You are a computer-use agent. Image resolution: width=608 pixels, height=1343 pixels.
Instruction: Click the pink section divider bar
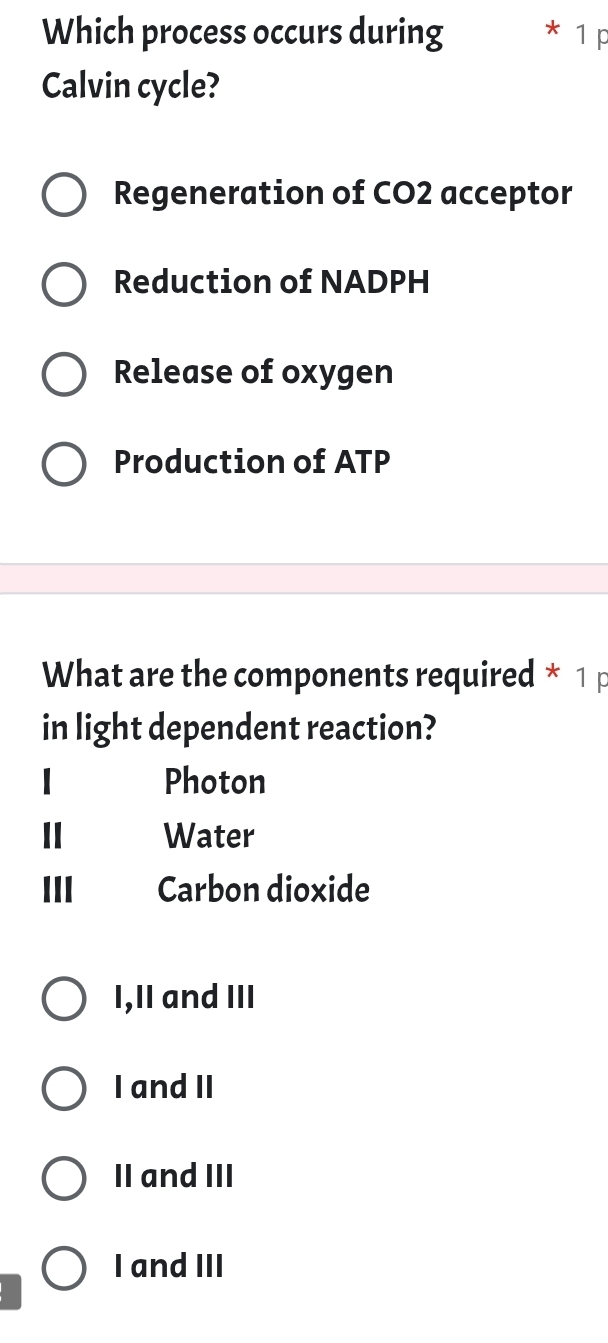click(304, 575)
